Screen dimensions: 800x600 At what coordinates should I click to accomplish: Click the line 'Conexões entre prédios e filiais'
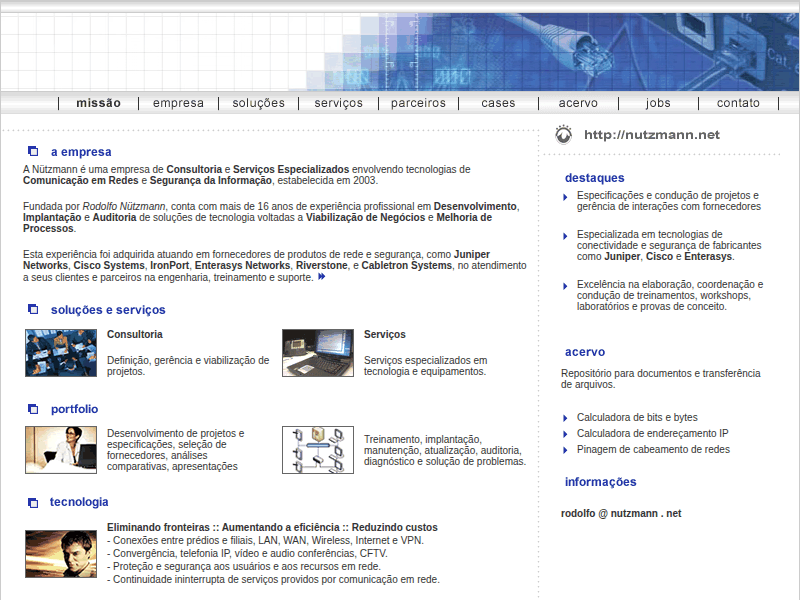click(265, 540)
